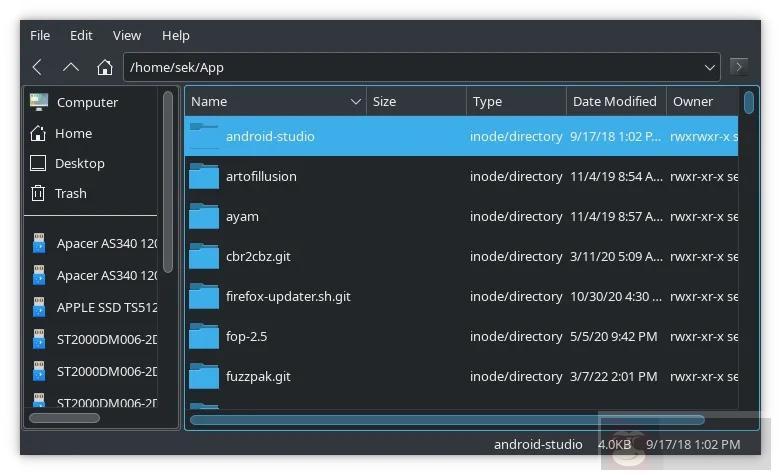The height and width of the screenshot is (475, 781).
Task: Select the ayam folder name
Action: tap(242, 217)
